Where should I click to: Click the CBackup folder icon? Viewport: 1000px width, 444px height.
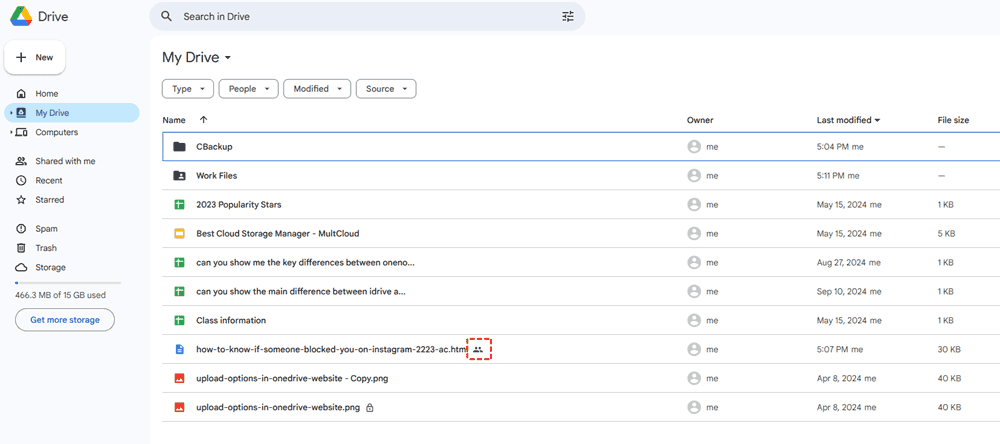point(179,147)
